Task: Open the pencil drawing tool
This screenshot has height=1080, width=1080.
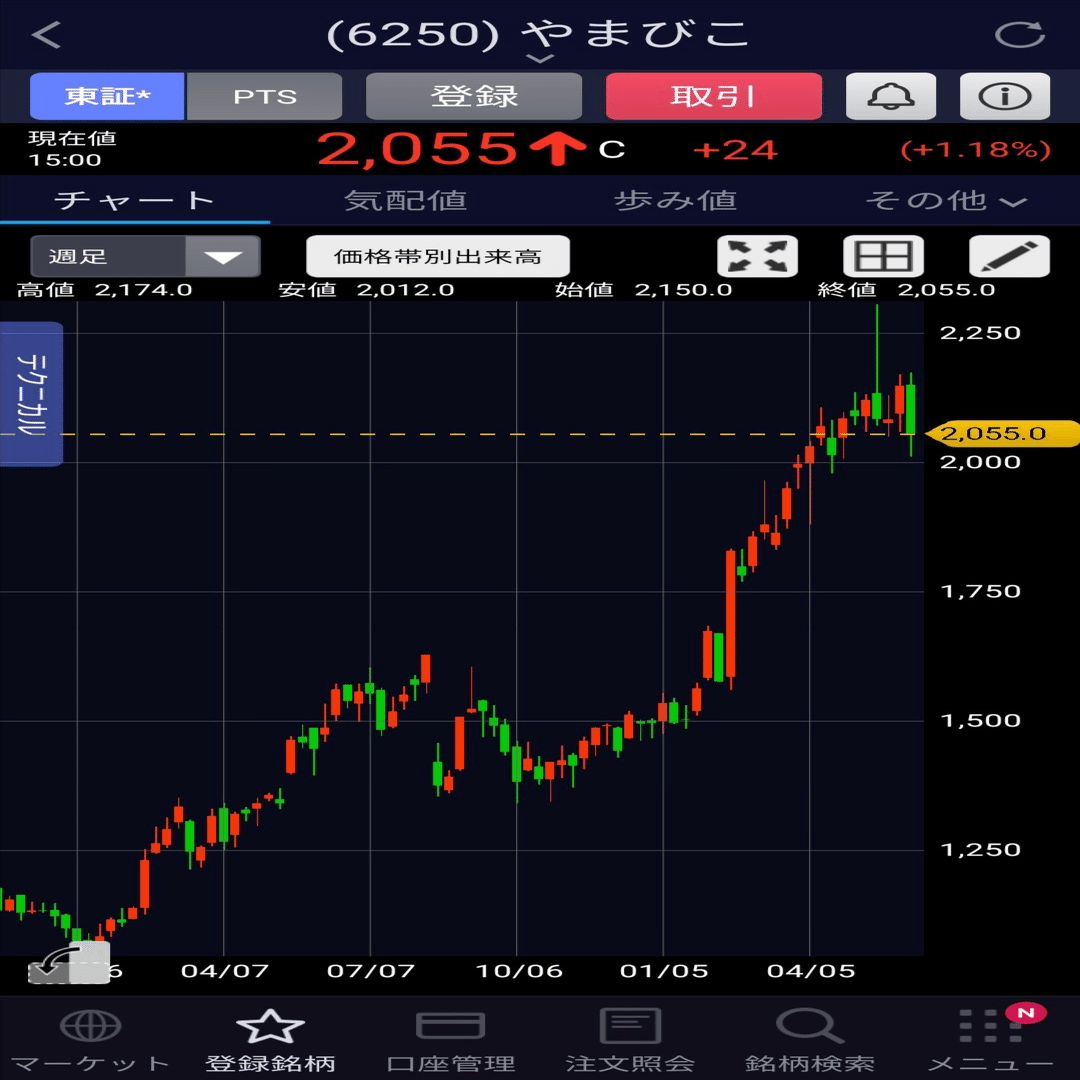Action: 1010,256
